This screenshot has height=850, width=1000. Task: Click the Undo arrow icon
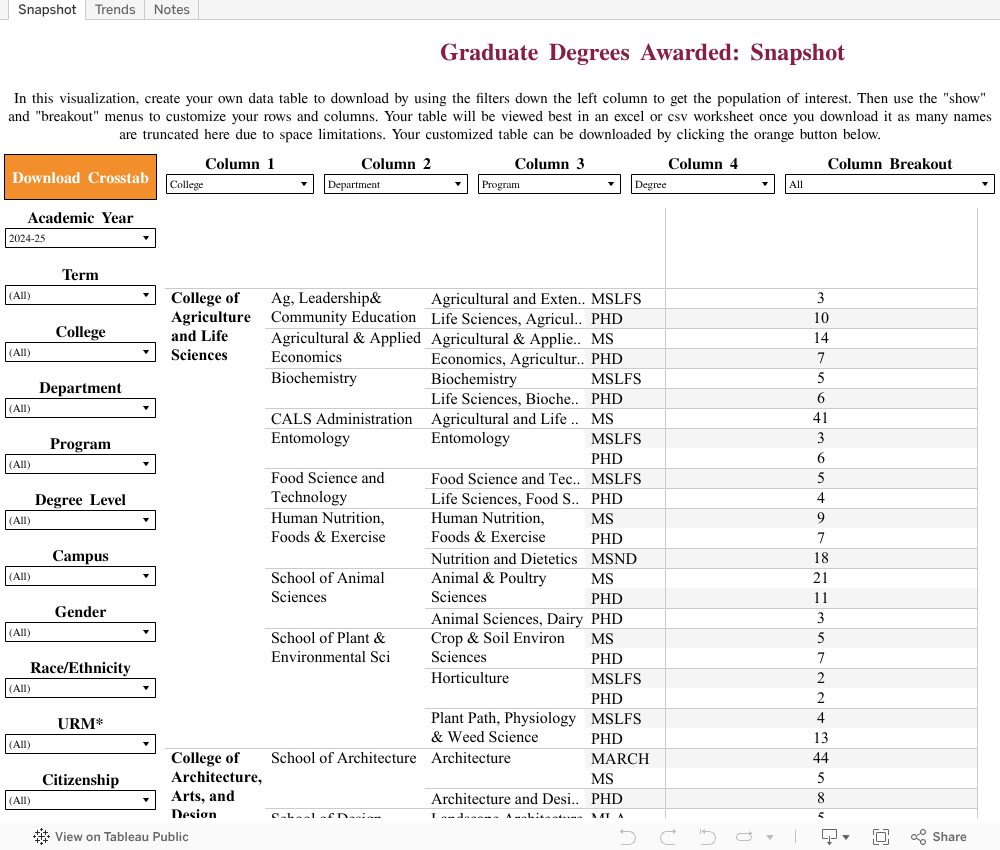tap(628, 837)
